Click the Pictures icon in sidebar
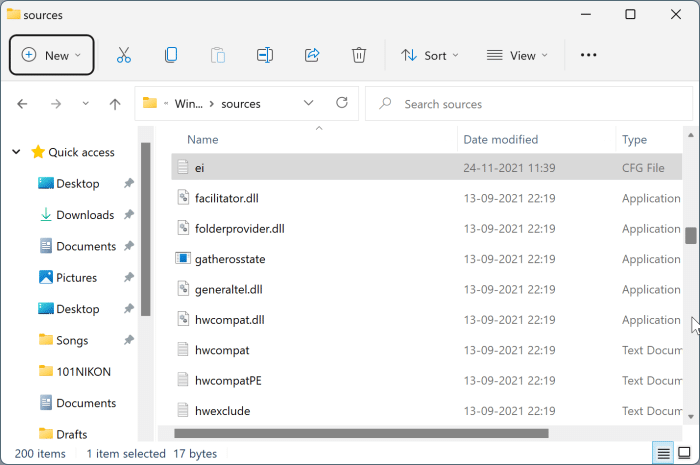The height and width of the screenshot is (465, 700). point(46,277)
